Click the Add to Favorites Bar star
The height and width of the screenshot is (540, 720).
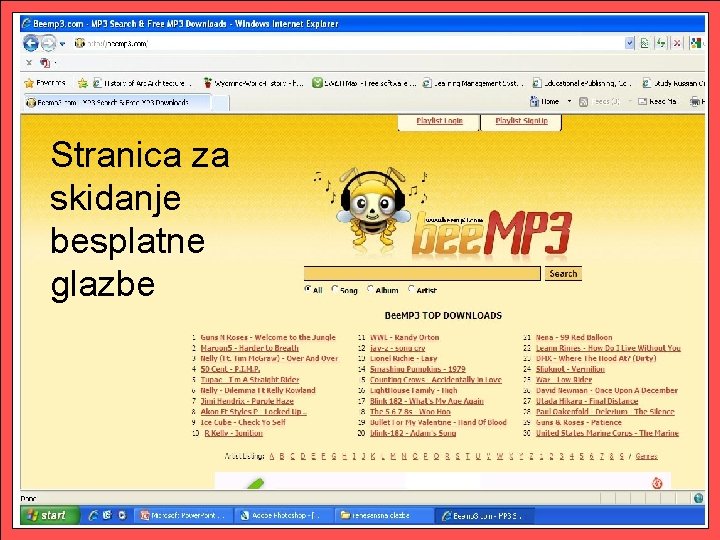tap(83, 83)
